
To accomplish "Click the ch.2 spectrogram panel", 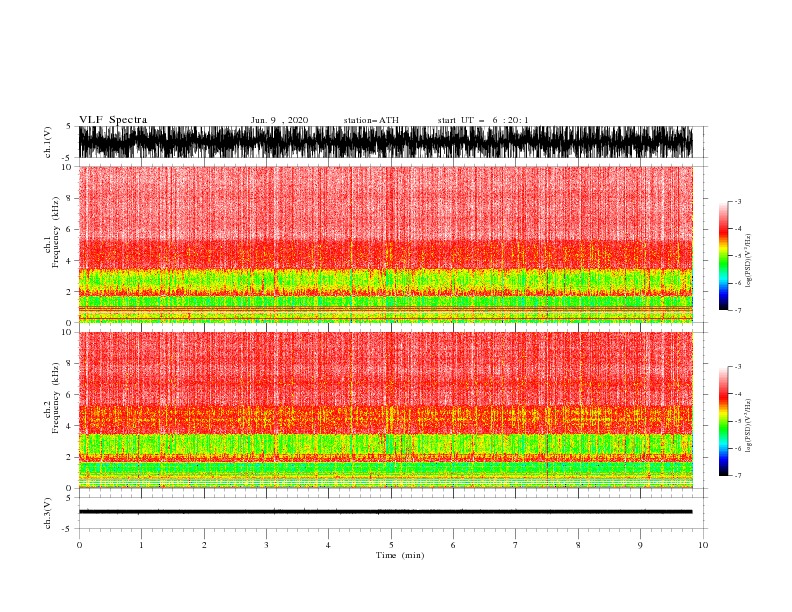I will click(385, 410).
